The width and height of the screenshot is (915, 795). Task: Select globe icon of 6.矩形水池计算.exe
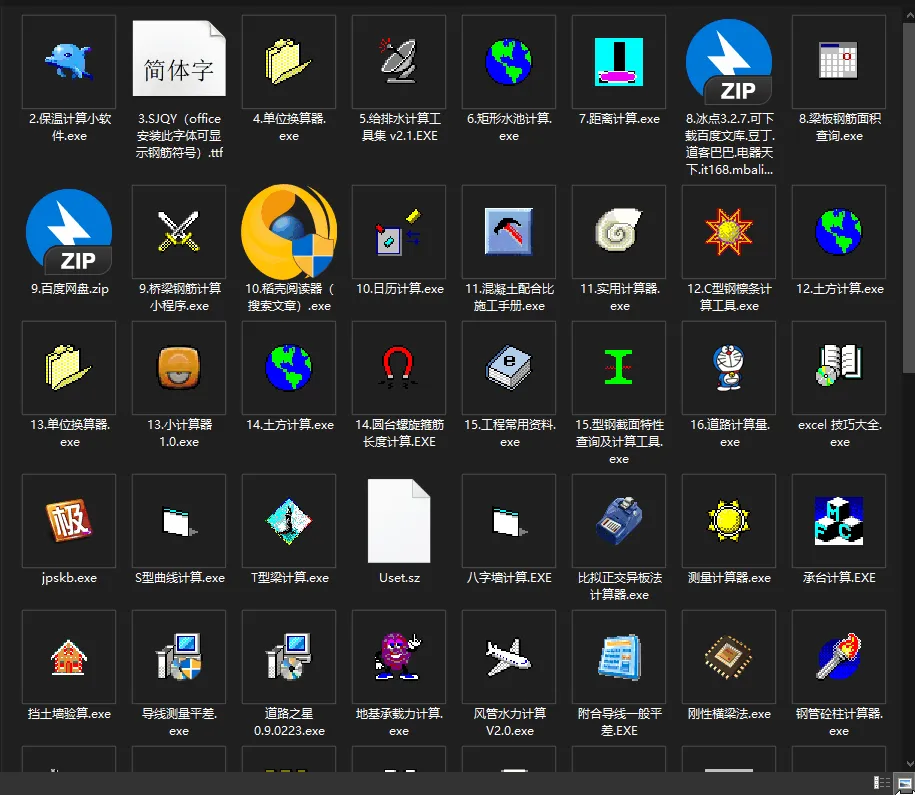click(508, 61)
